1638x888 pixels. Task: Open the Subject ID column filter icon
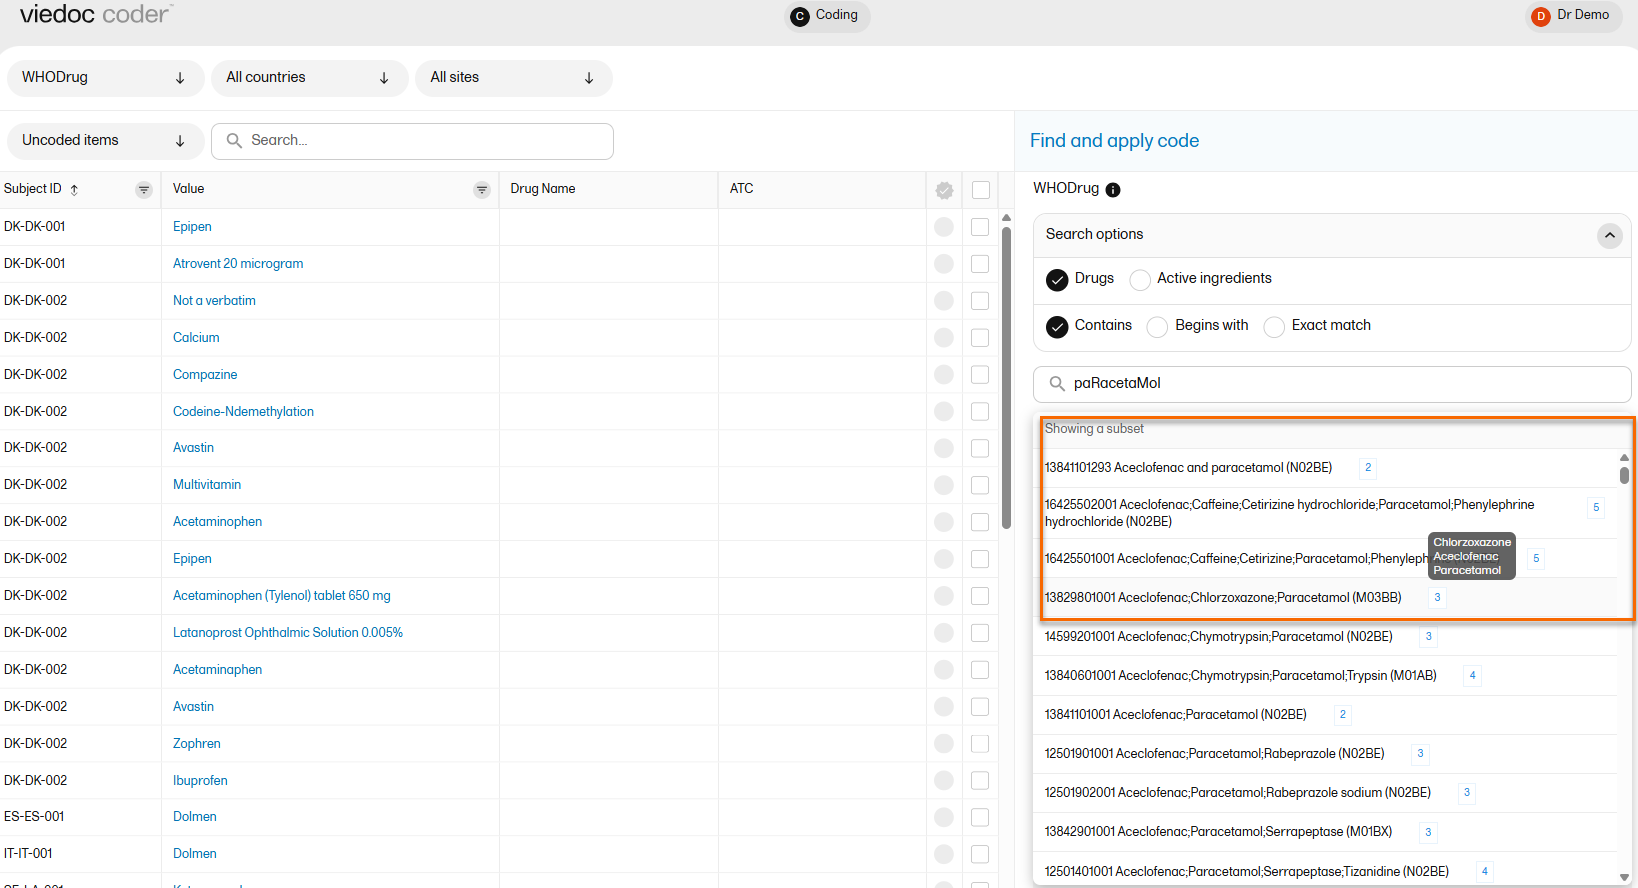click(x=144, y=190)
